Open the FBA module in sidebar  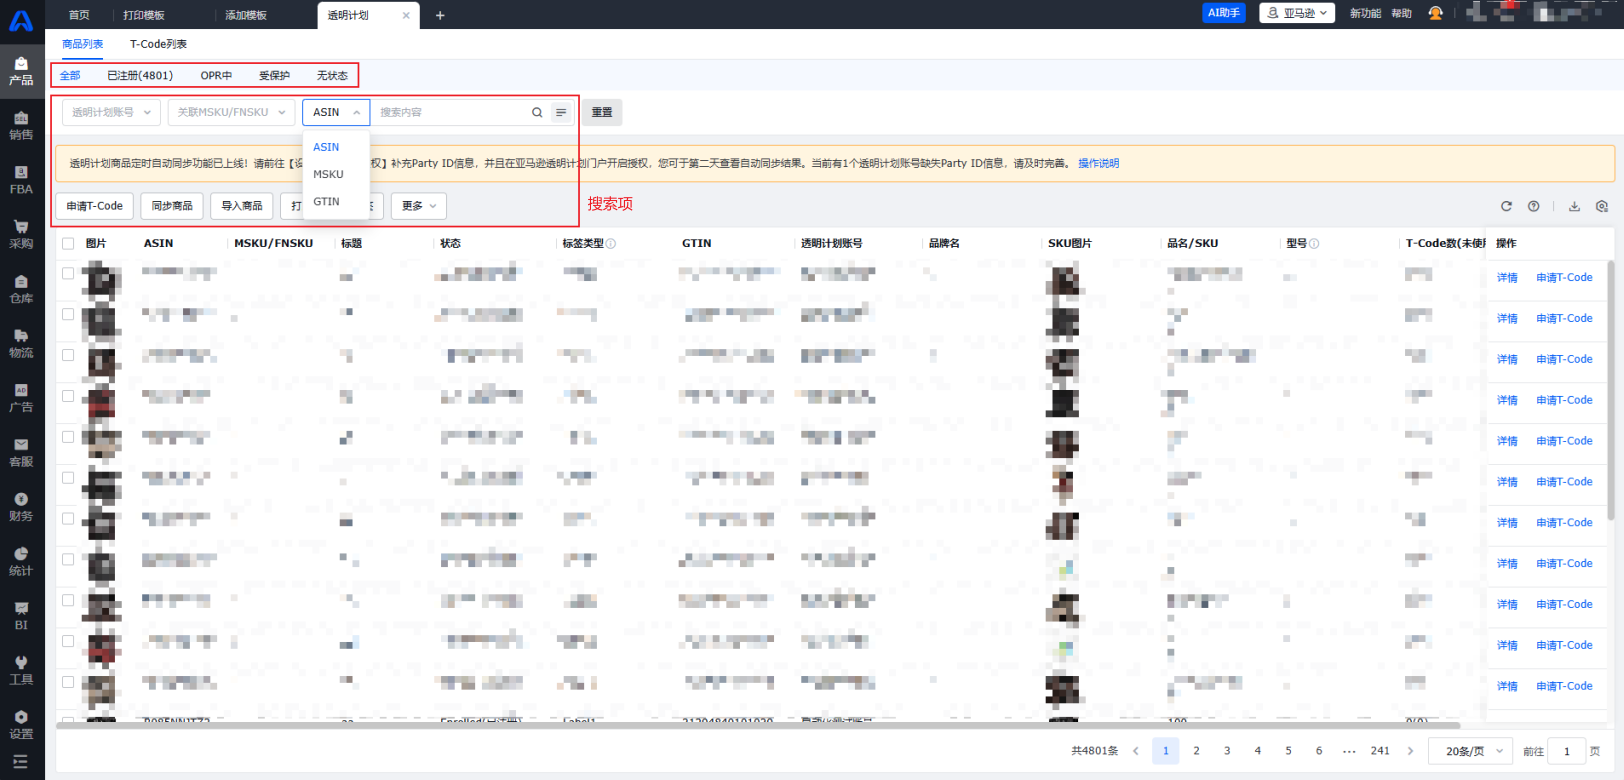pyautogui.click(x=21, y=179)
